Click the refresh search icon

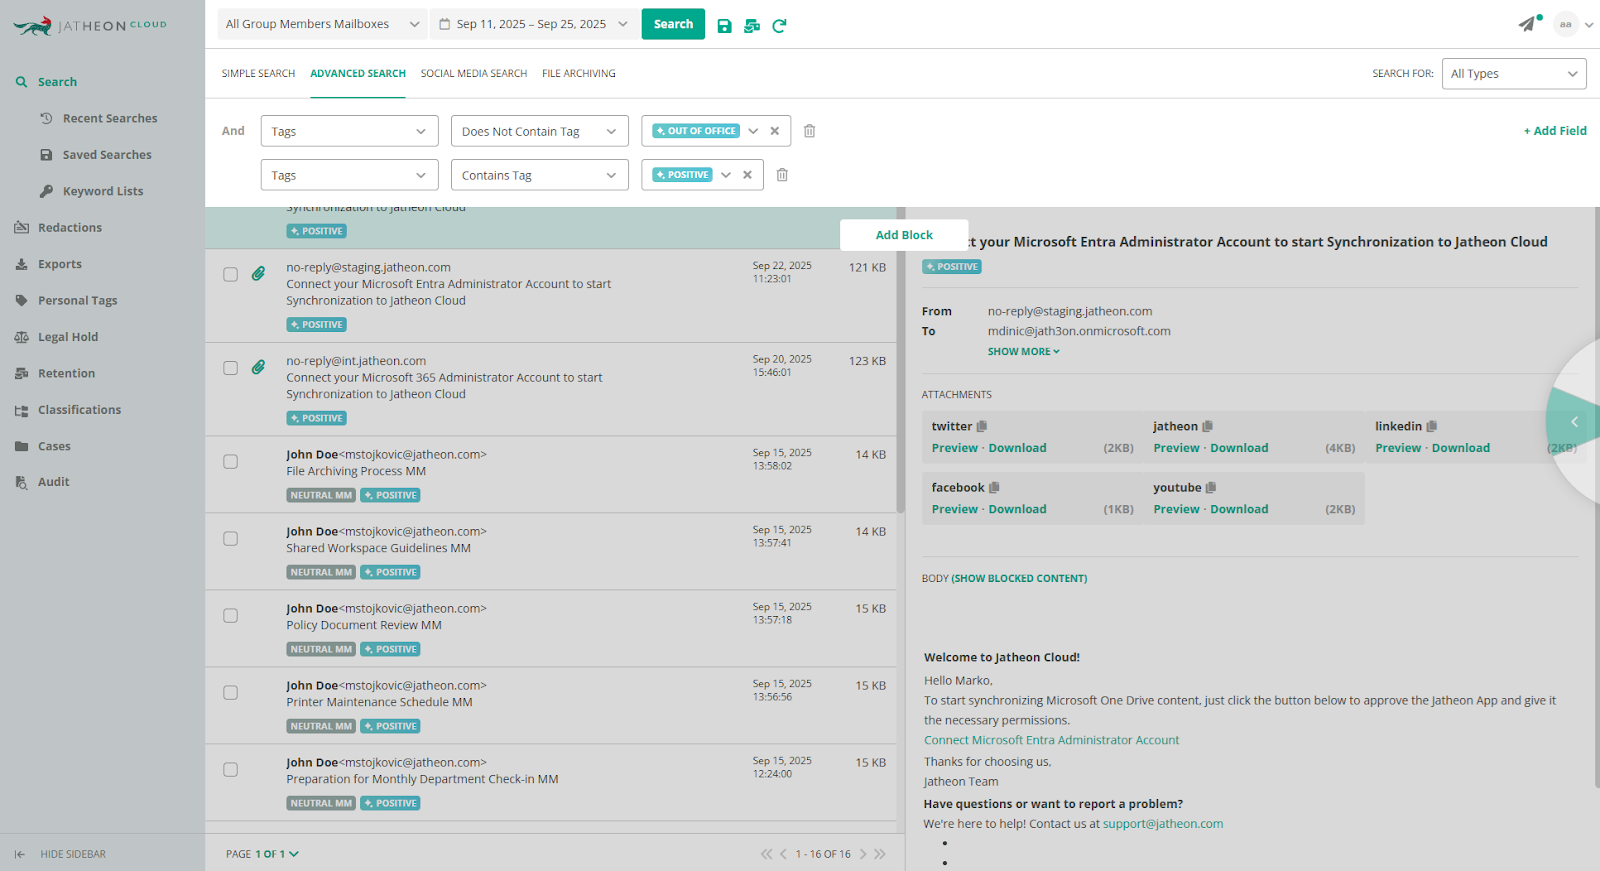click(x=779, y=25)
